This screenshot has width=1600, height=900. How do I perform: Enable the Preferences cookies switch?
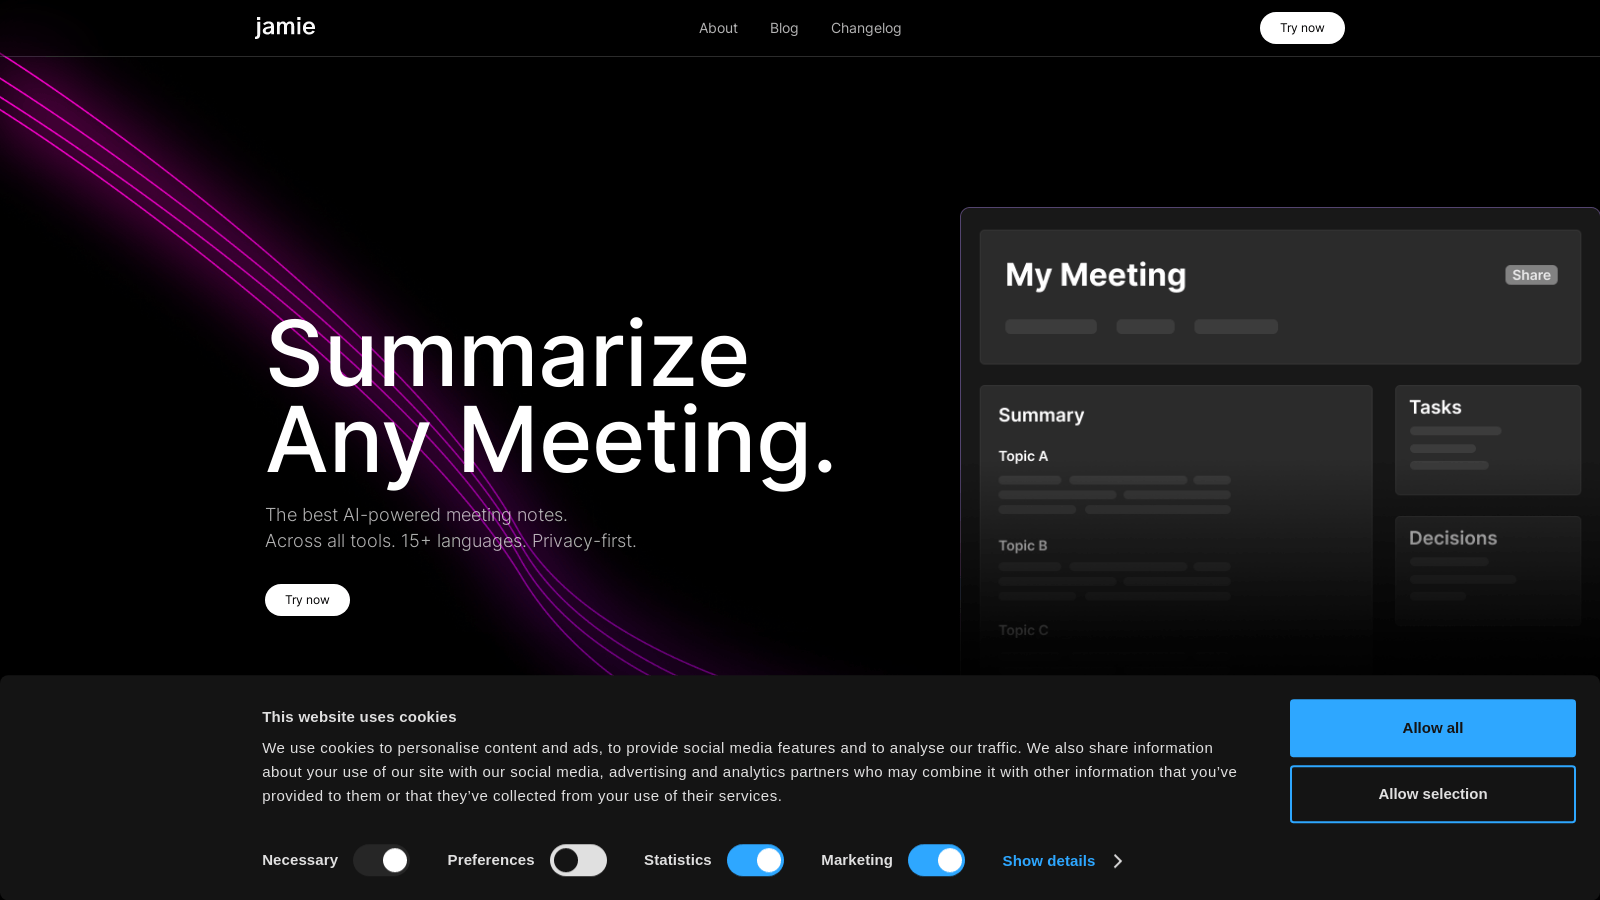pyautogui.click(x=578, y=860)
